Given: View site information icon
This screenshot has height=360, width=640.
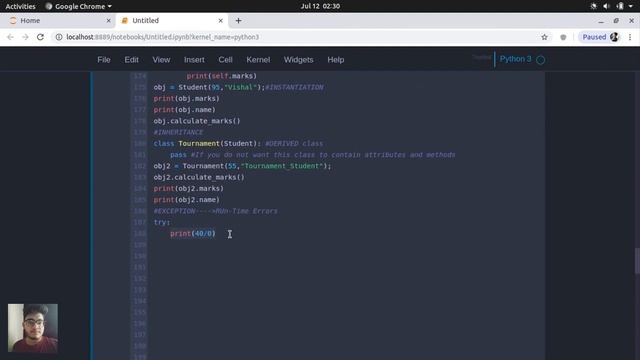Looking at the screenshot, I should 59,37.
